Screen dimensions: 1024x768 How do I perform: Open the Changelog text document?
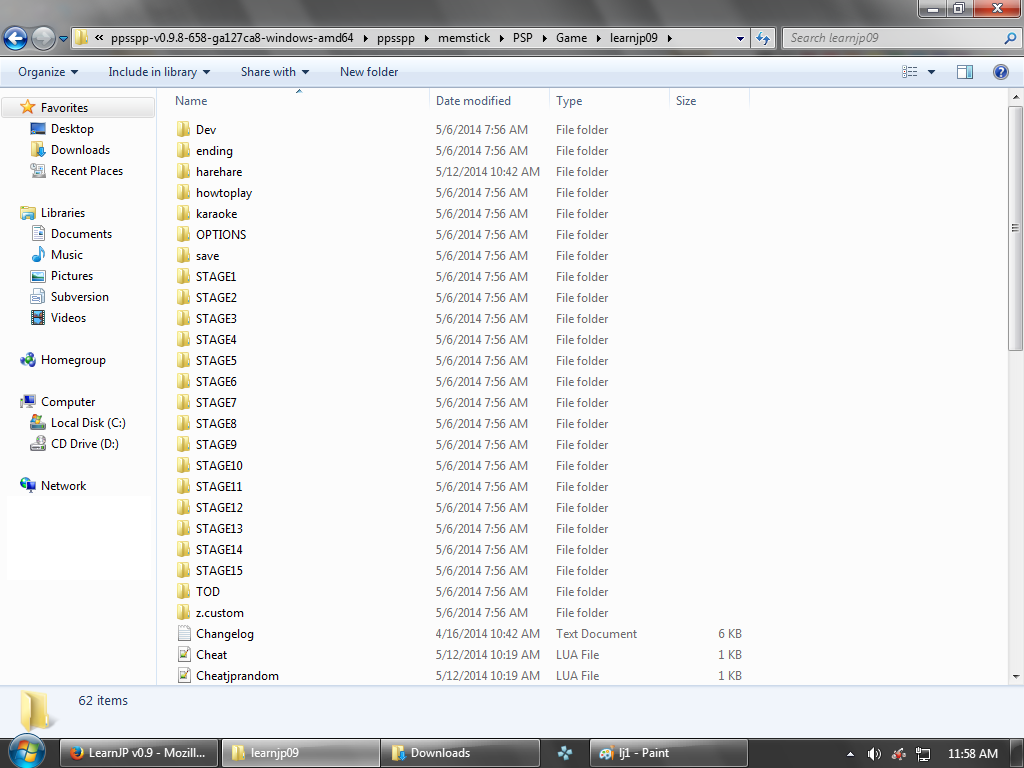pos(224,634)
